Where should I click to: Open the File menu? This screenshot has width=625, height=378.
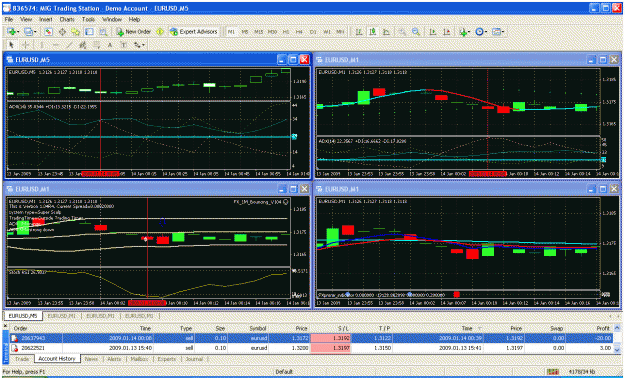(x=9, y=19)
